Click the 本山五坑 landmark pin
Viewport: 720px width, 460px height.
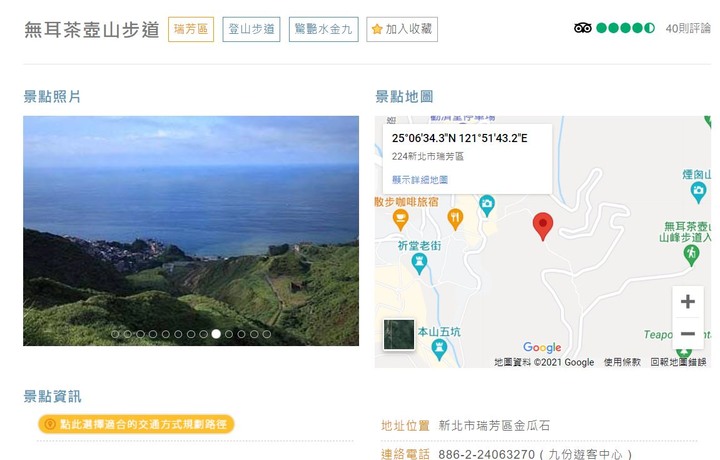pos(439,349)
